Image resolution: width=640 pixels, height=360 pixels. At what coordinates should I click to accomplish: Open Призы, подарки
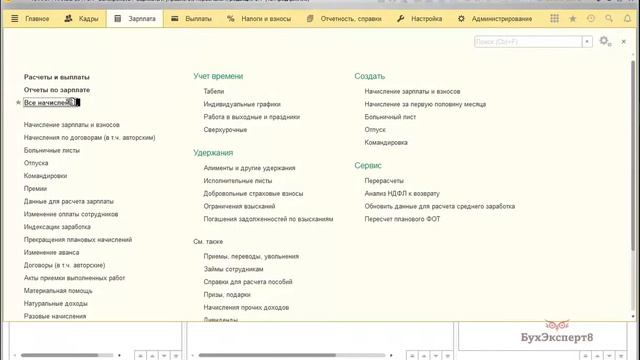click(x=227, y=295)
